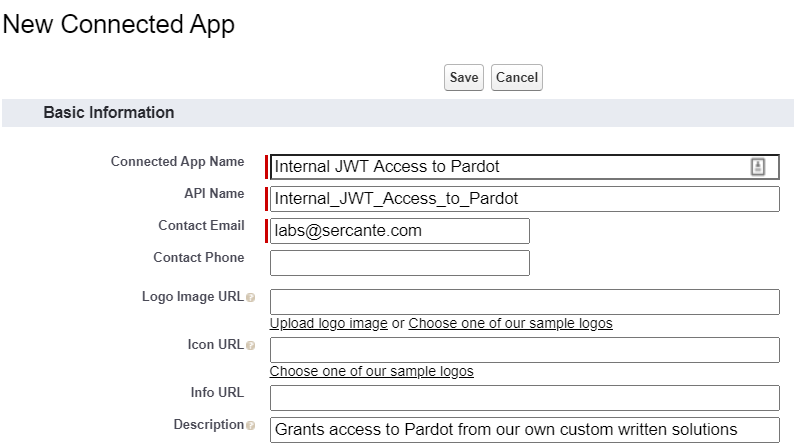Image resolution: width=794 pixels, height=447 pixels.
Task: Click the Connected App Name label
Action: [177, 161]
